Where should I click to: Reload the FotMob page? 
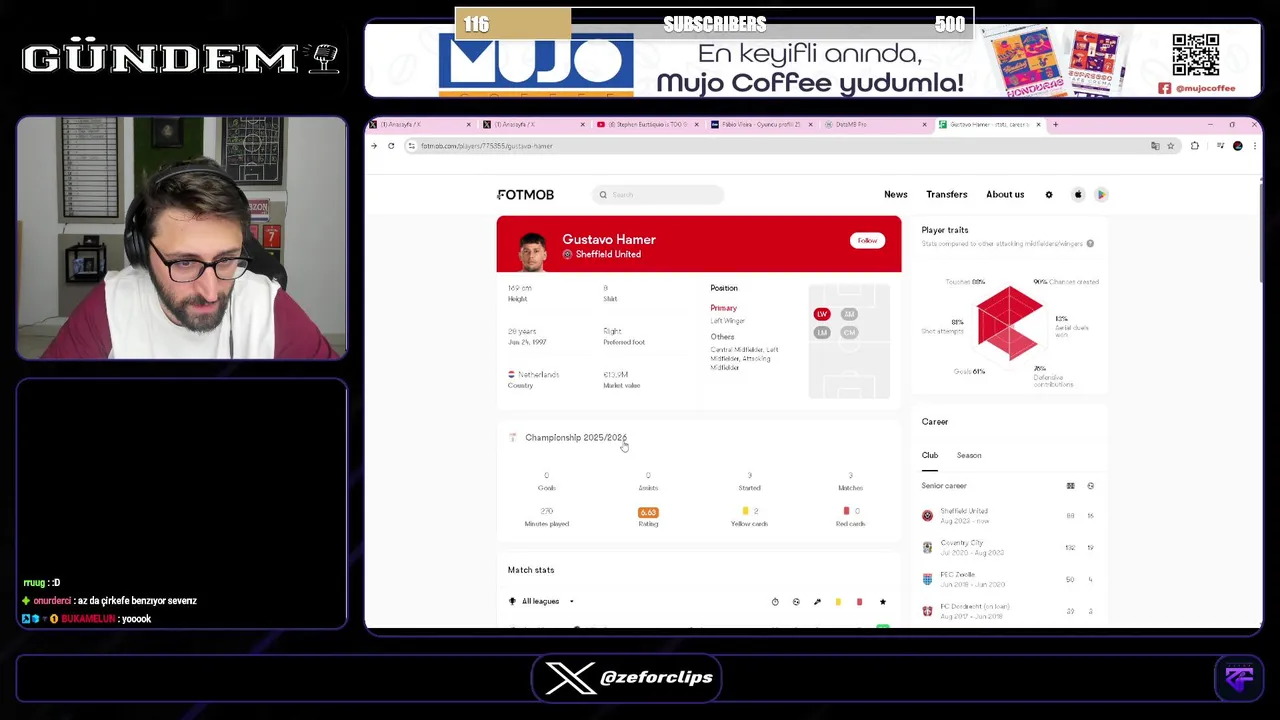pos(391,146)
